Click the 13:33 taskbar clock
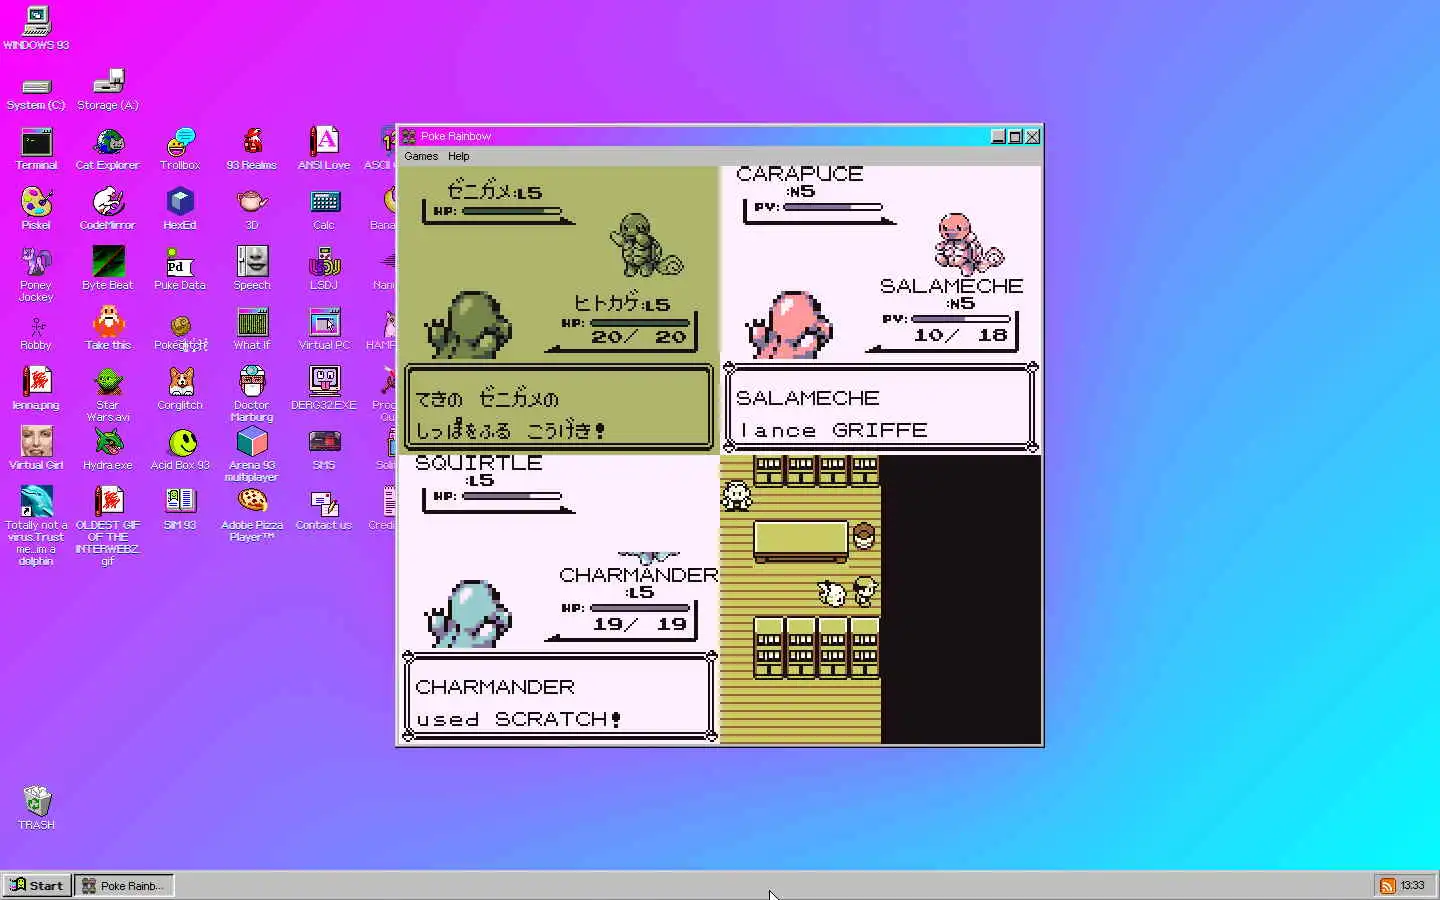Viewport: 1440px width, 900px height. [1413, 885]
